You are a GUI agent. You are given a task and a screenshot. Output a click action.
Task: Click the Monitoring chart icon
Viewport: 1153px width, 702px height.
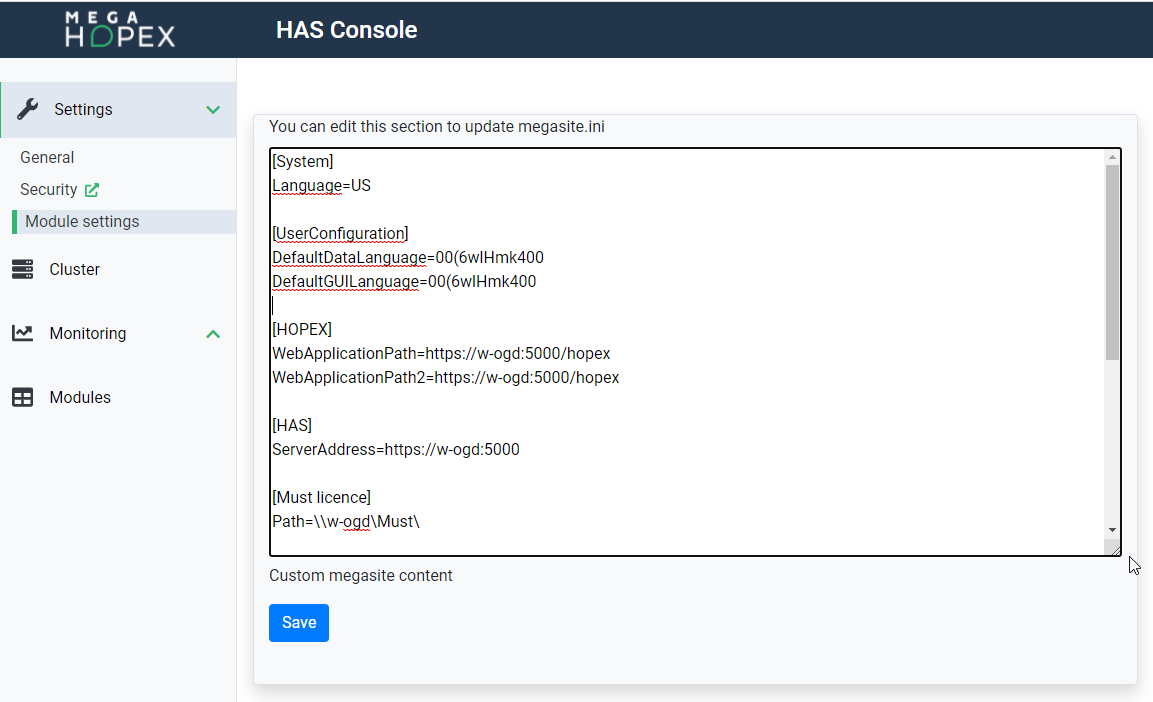(22, 333)
